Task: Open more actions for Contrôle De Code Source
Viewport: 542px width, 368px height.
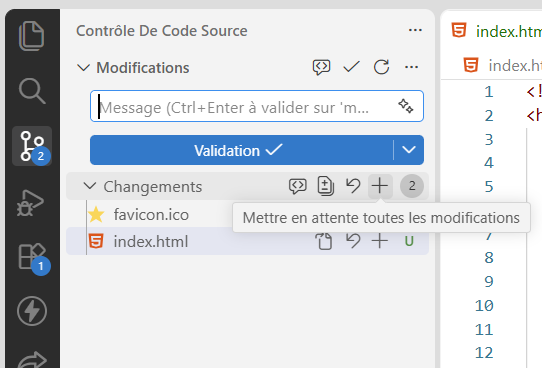Action: [415, 30]
